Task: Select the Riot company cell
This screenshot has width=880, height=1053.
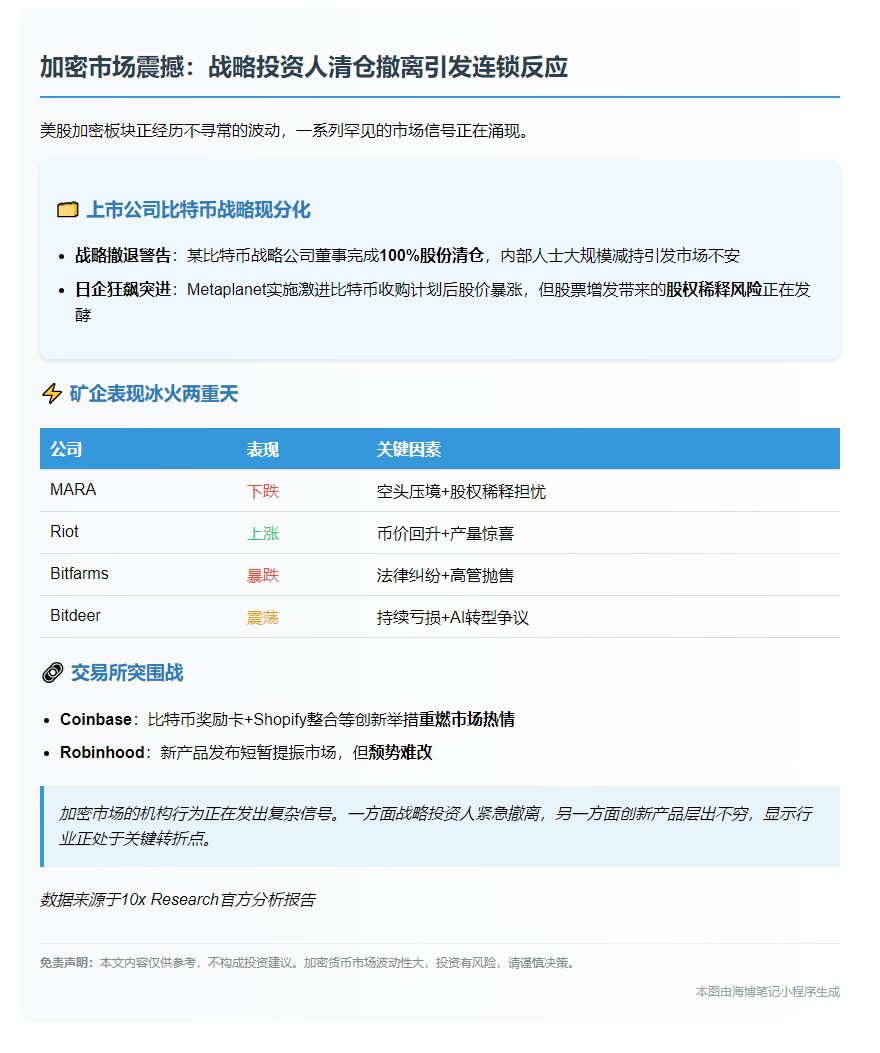Action: click(64, 532)
